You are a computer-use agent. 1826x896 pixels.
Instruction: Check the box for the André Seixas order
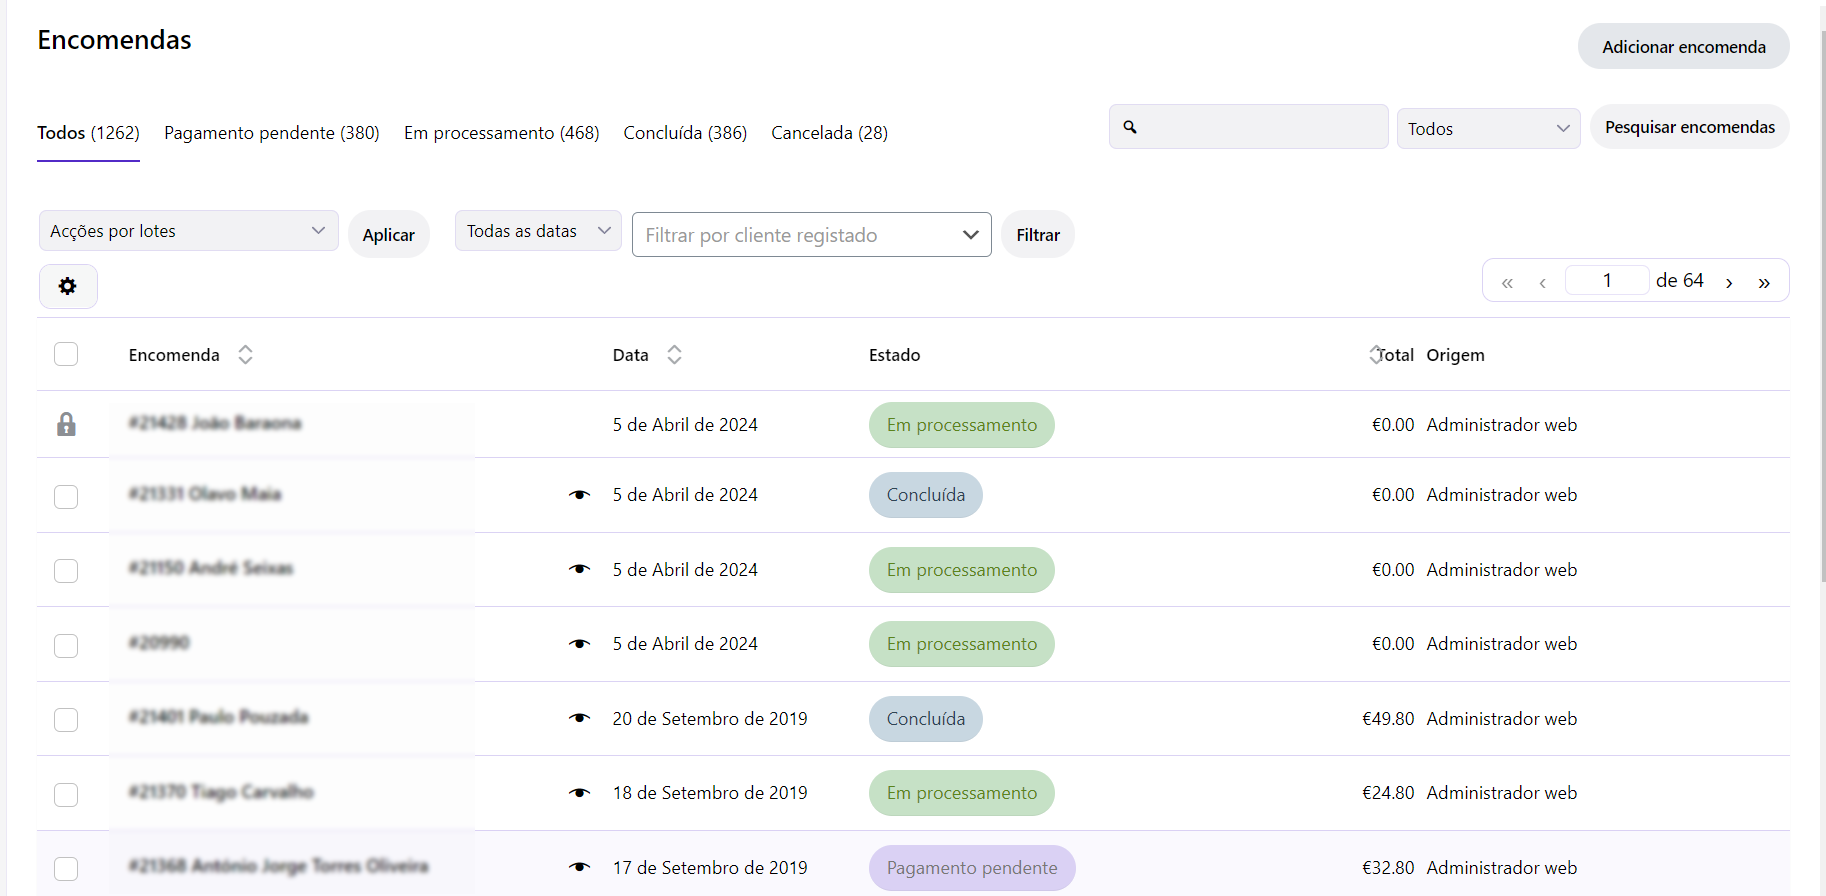66,570
